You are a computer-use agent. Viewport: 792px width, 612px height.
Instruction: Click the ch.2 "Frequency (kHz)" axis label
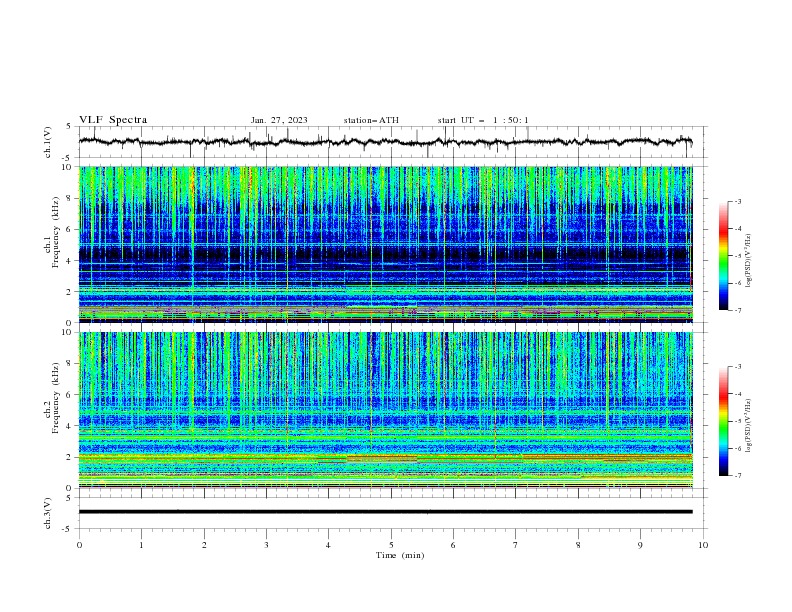tap(56, 397)
